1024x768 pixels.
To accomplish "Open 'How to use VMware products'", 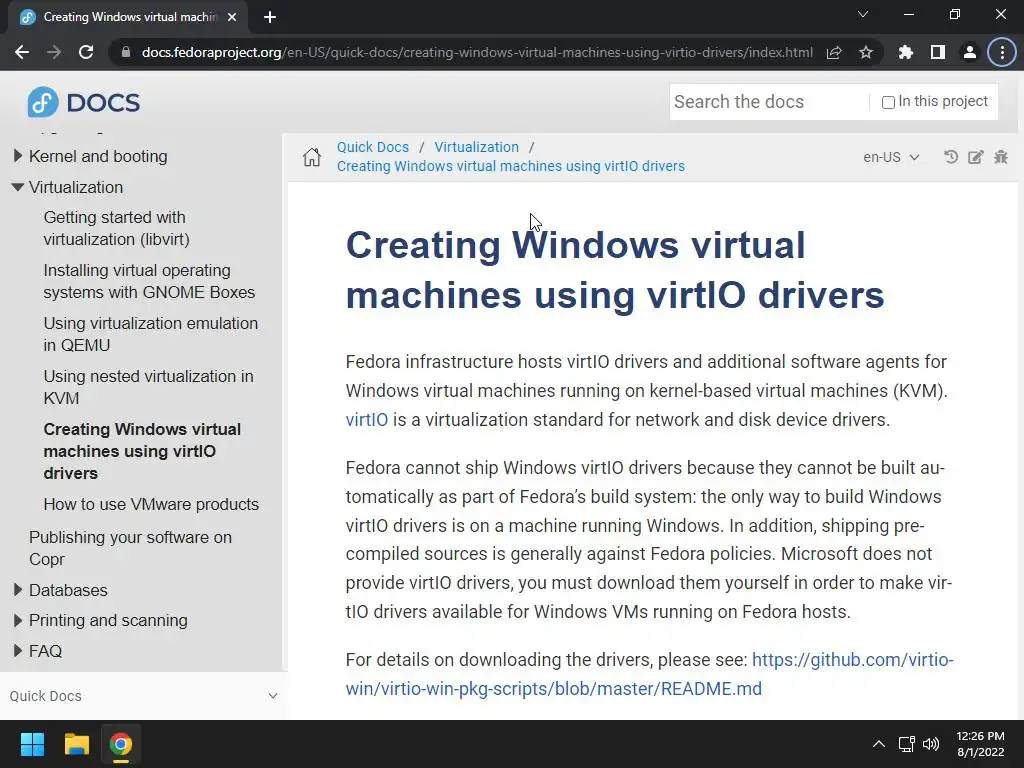I will point(151,504).
